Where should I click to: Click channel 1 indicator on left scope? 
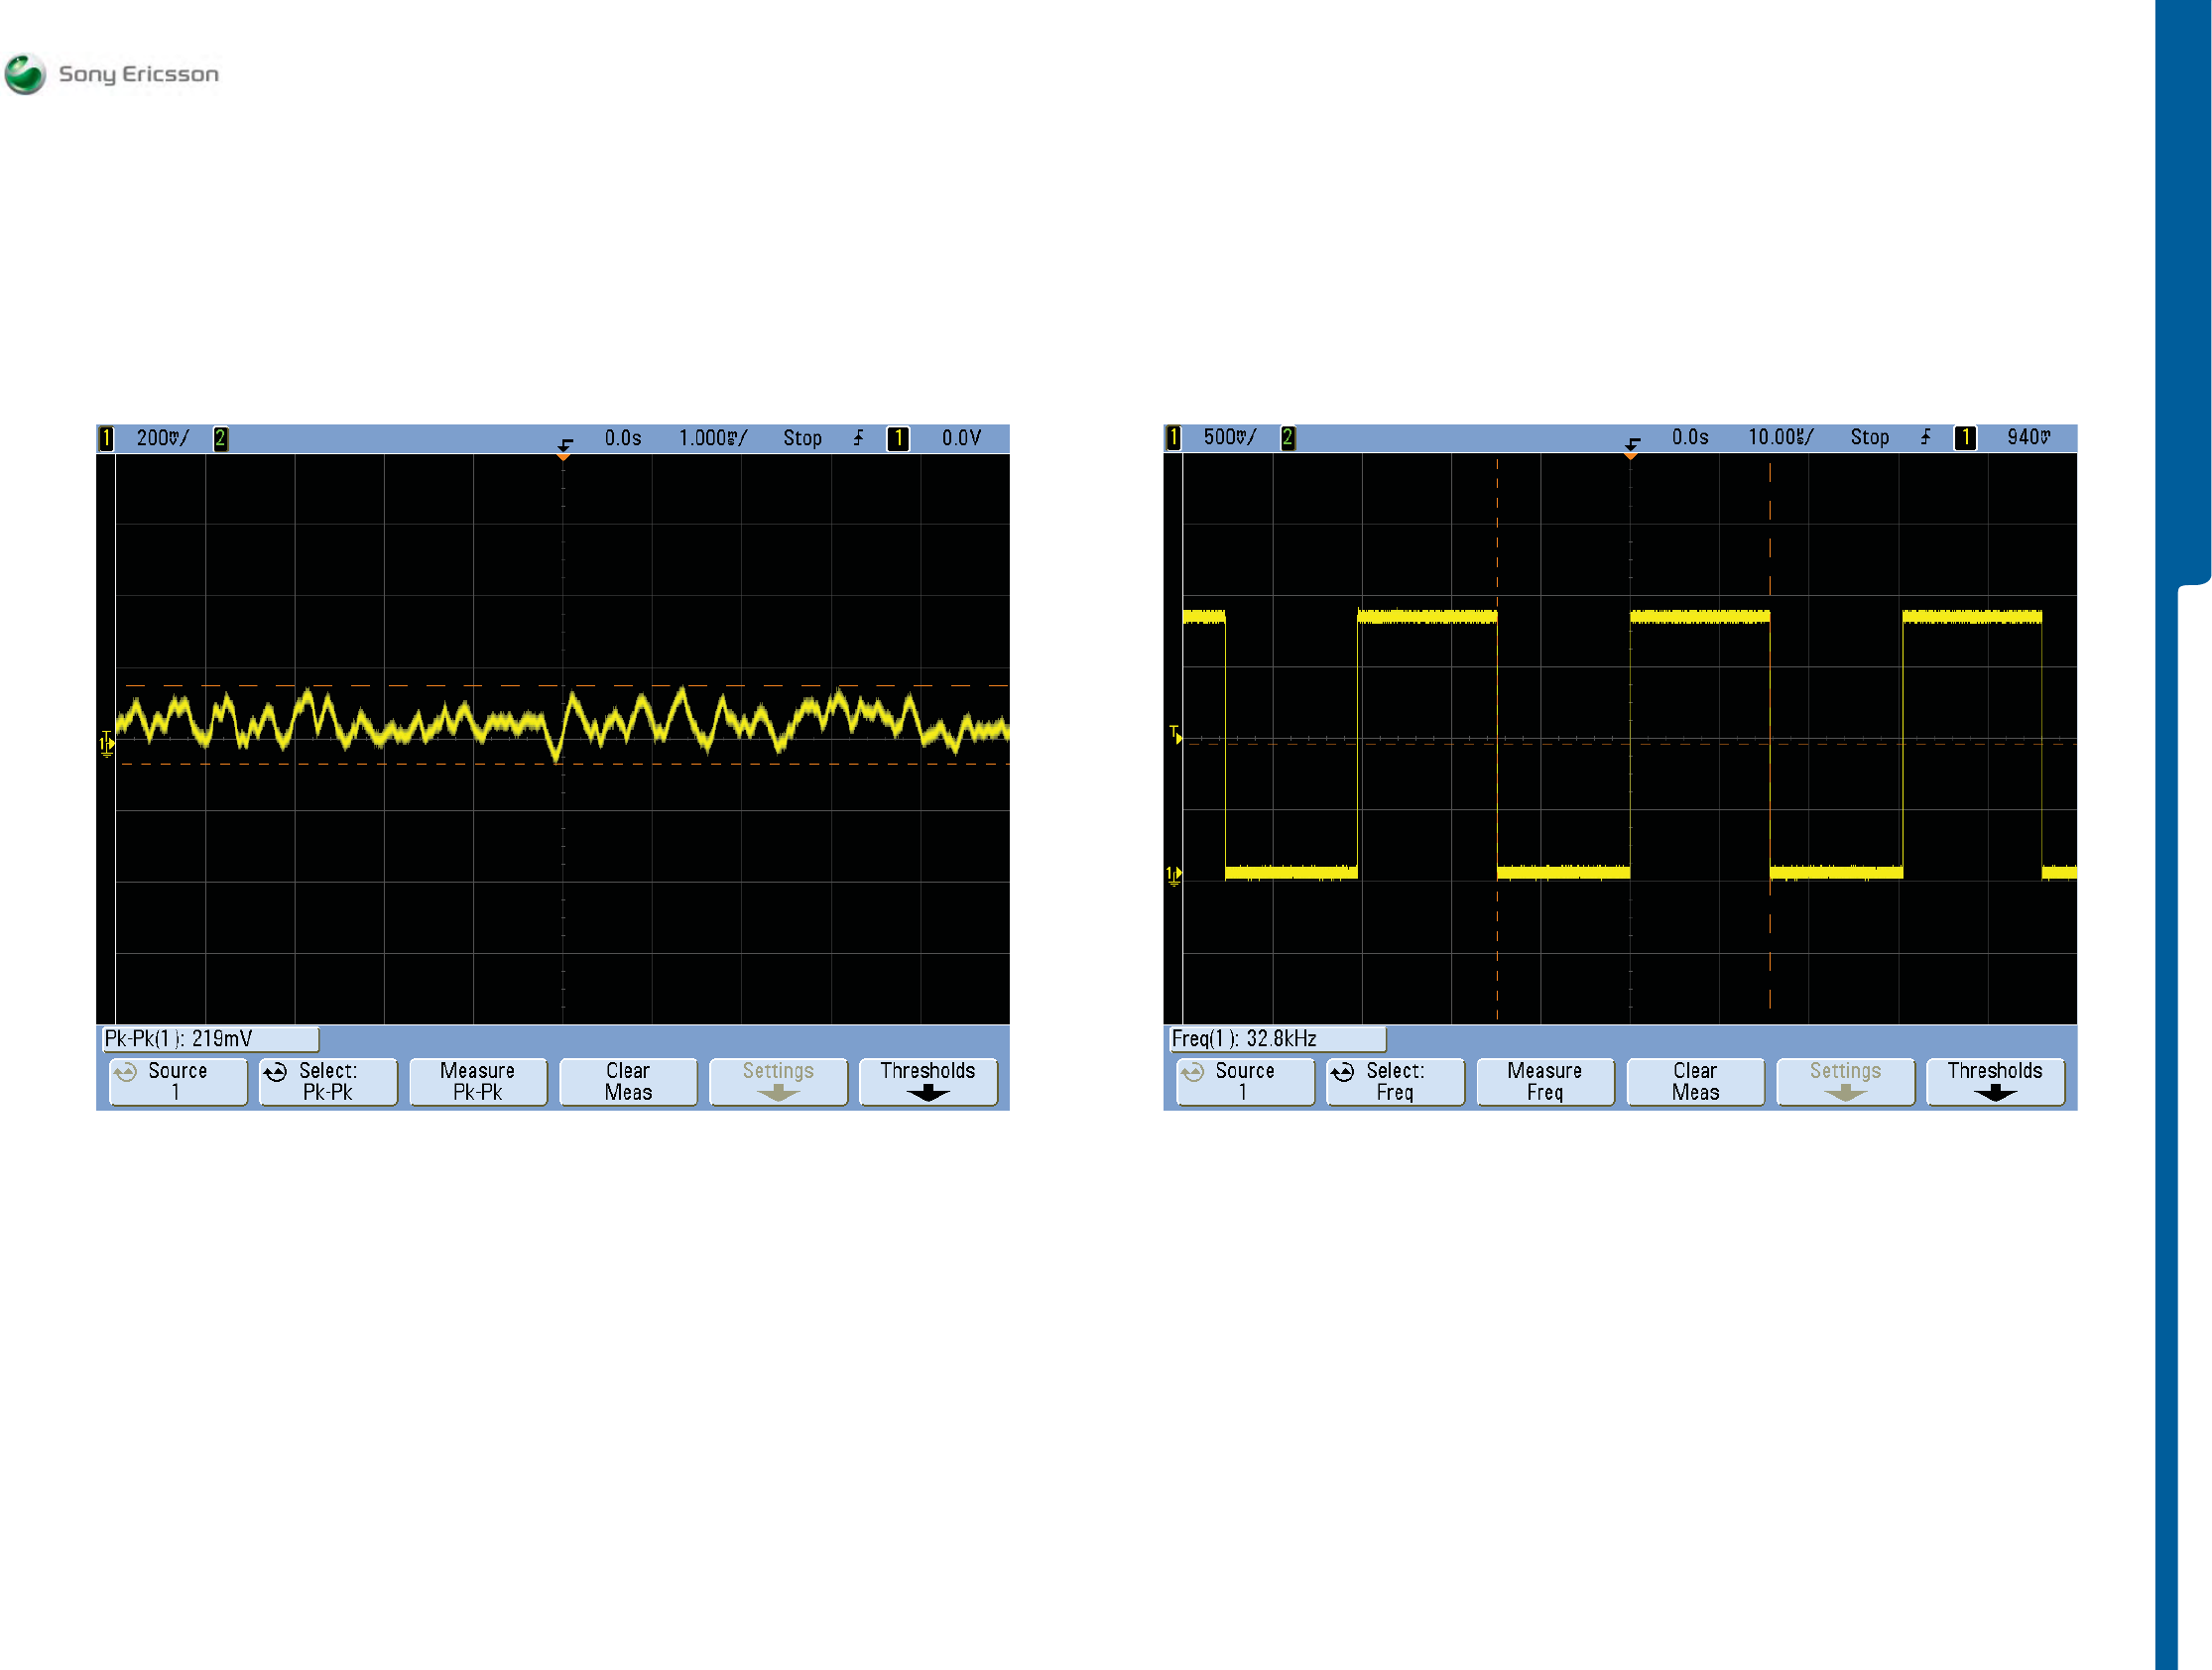(x=106, y=438)
